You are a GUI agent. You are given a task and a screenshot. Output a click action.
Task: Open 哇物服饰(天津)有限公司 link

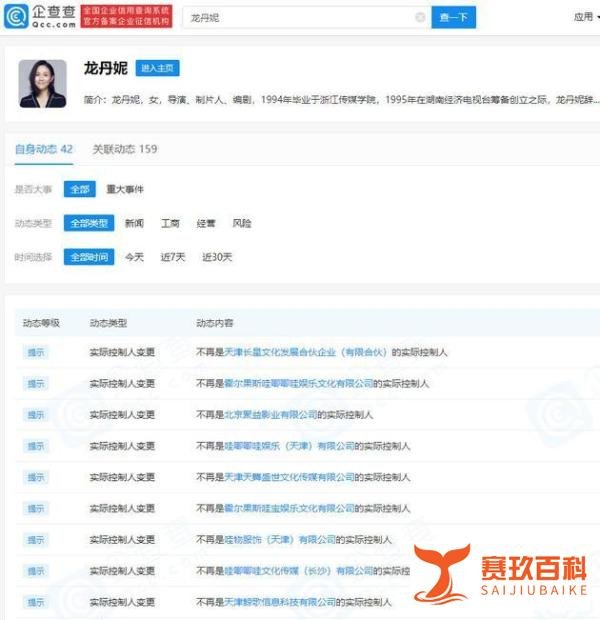coord(280,540)
